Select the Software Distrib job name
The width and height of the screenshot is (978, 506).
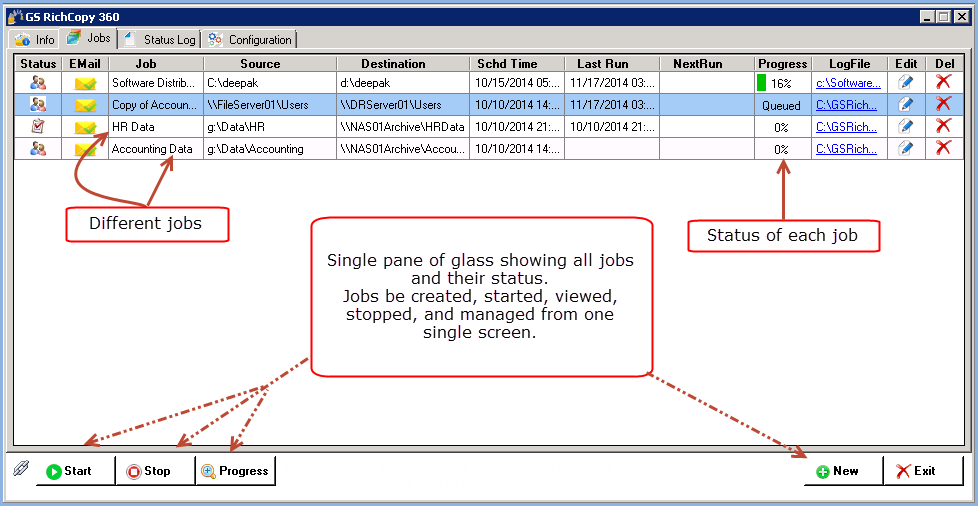coord(156,83)
